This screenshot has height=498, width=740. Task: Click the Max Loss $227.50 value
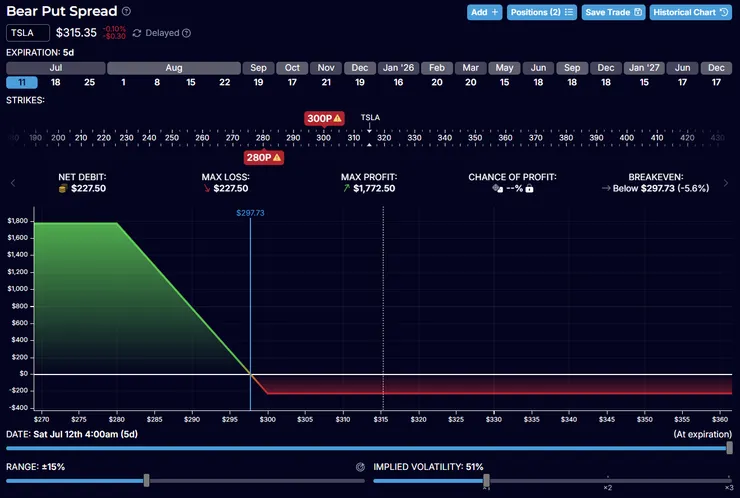[231, 188]
